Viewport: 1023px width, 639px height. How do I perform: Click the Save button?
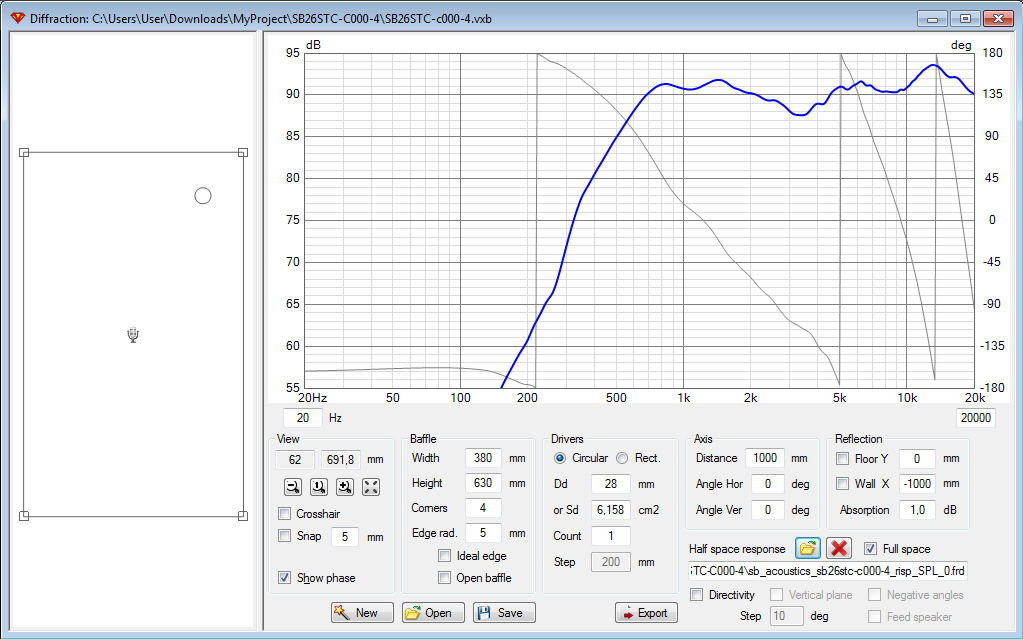[x=504, y=612]
